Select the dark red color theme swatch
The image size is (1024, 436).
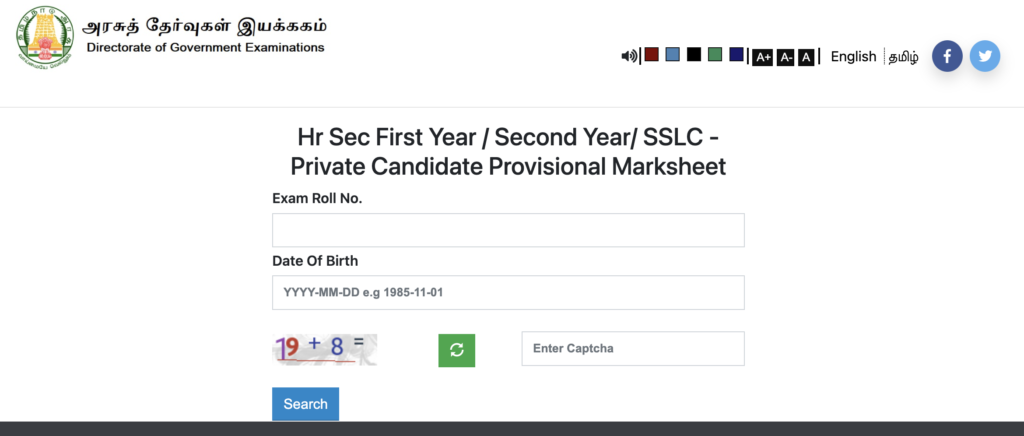[x=651, y=54]
